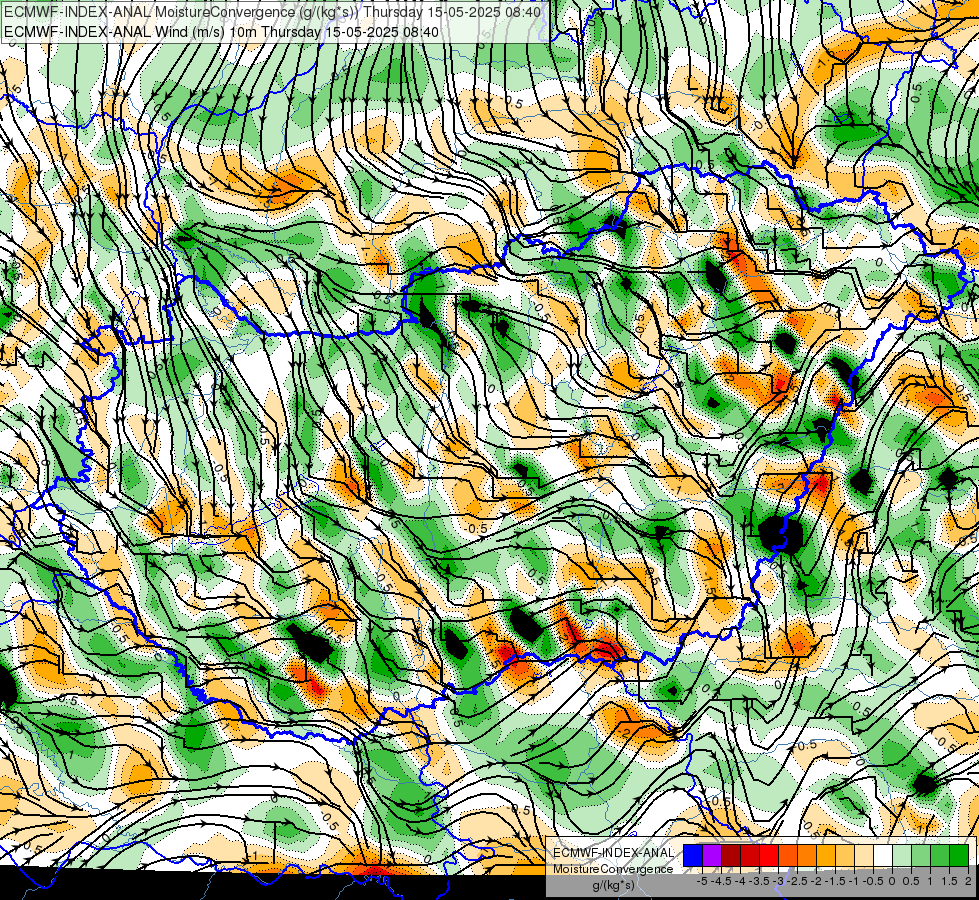Image resolution: width=979 pixels, height=900 pixels.
Task: Click the -2.5 legend scale value
Action: pyautogui.click(x=797, y=881)
